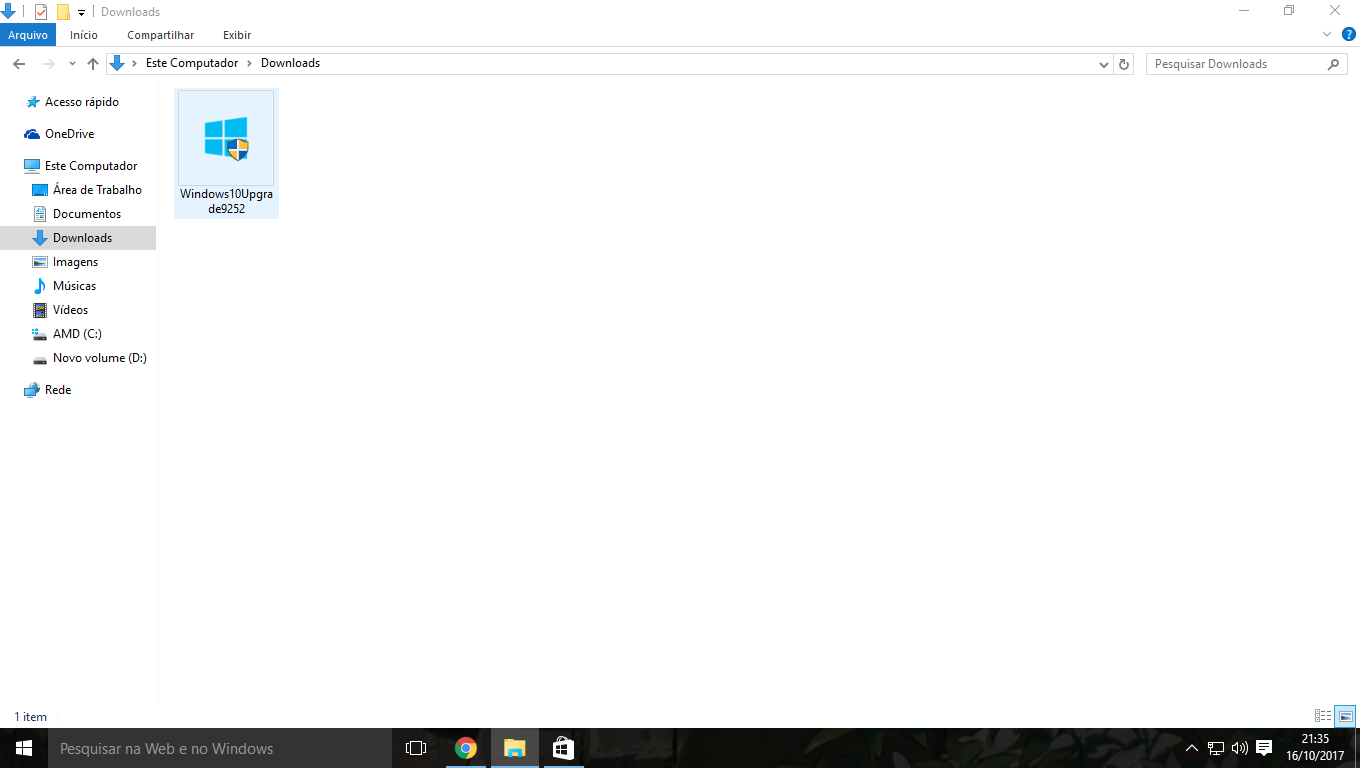Select the Novo volume (D:) drive

pos(99,358)
